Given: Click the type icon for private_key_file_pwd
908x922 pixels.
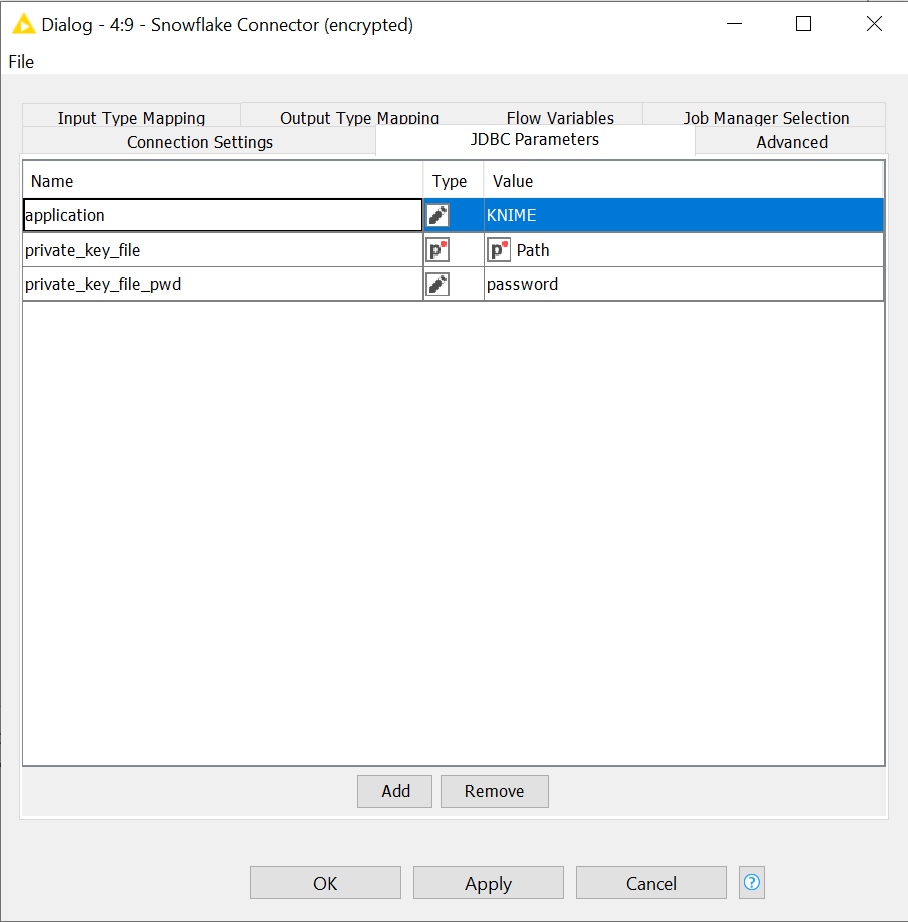Looking at the screenshot, I should (438, 285).
